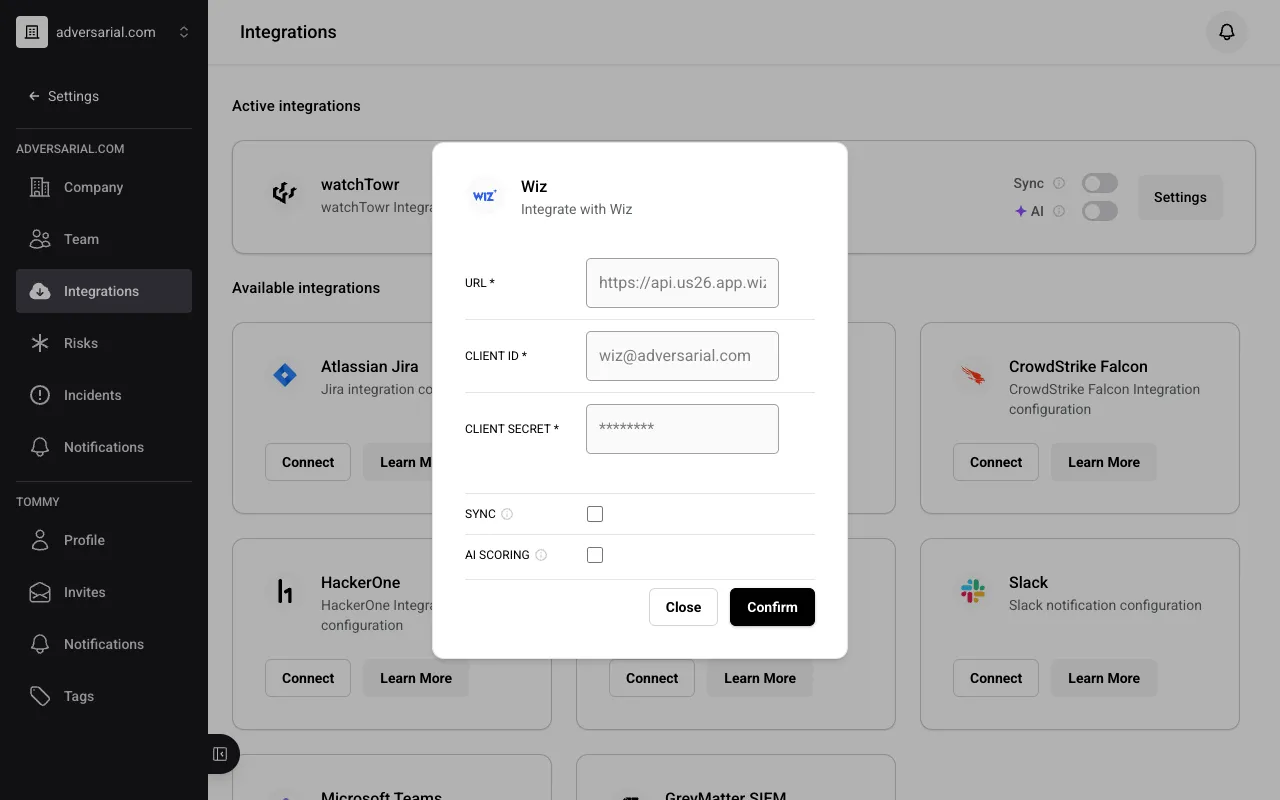Connect Slack

996,678
